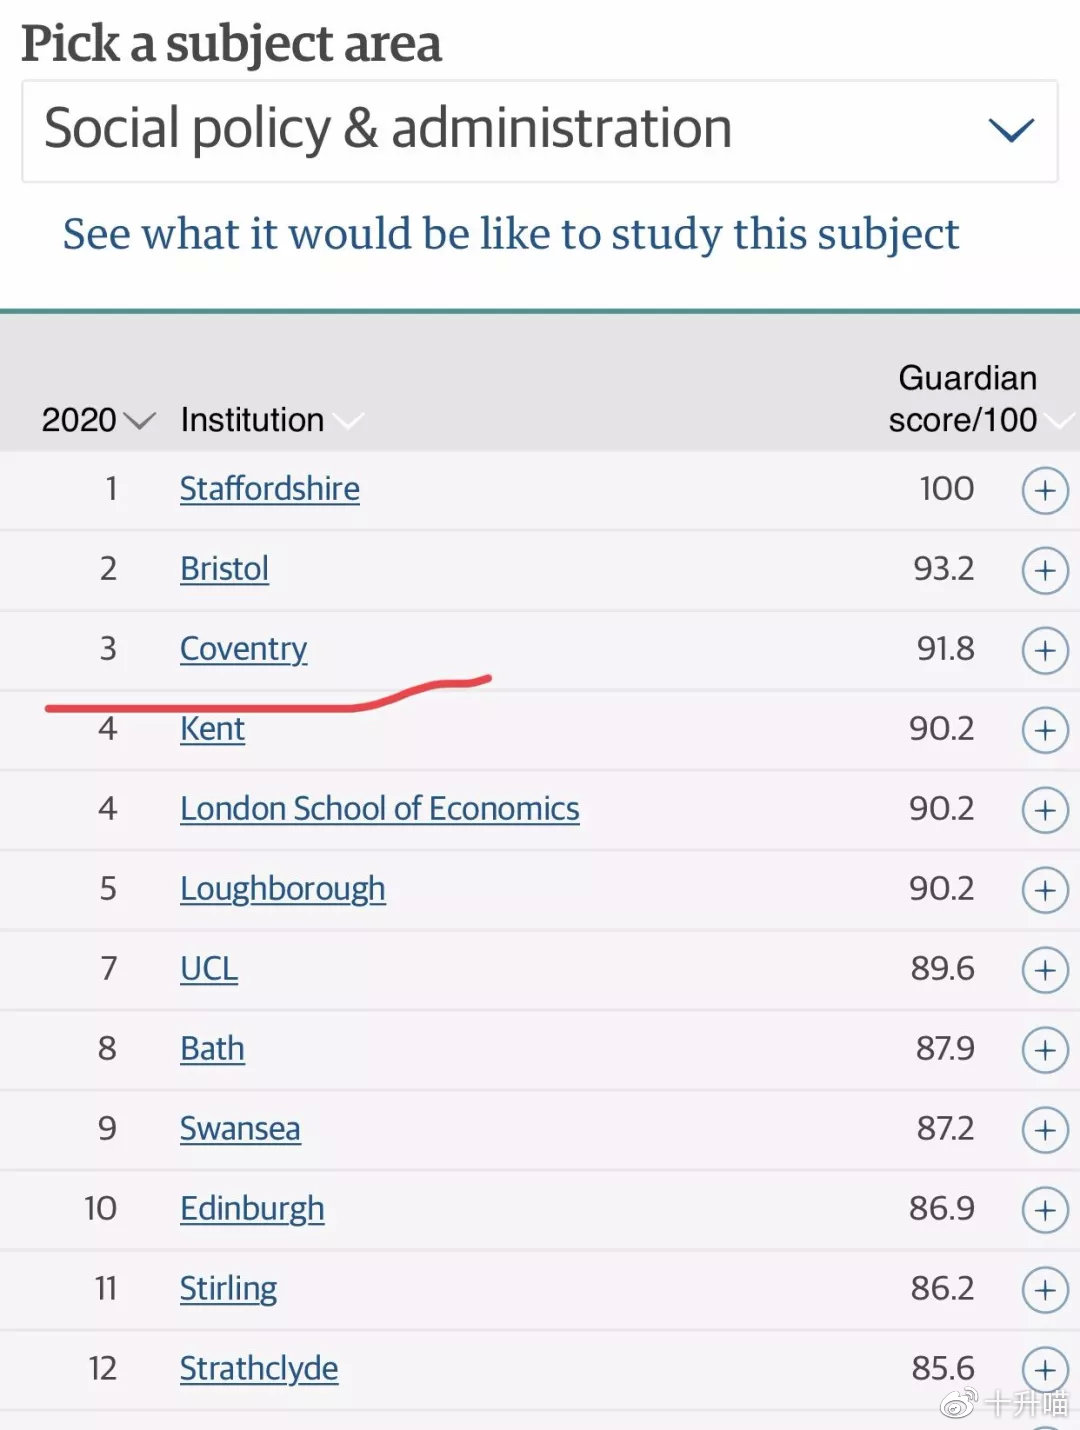Open Swansea row plus icon

point(1045,1130)
